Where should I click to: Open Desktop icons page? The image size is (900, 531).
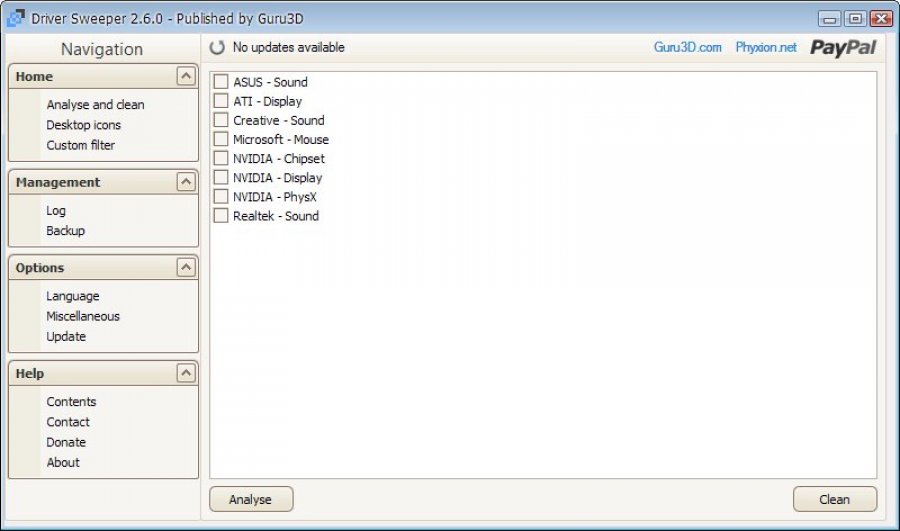pyautogui.click(x=84, y=125)
